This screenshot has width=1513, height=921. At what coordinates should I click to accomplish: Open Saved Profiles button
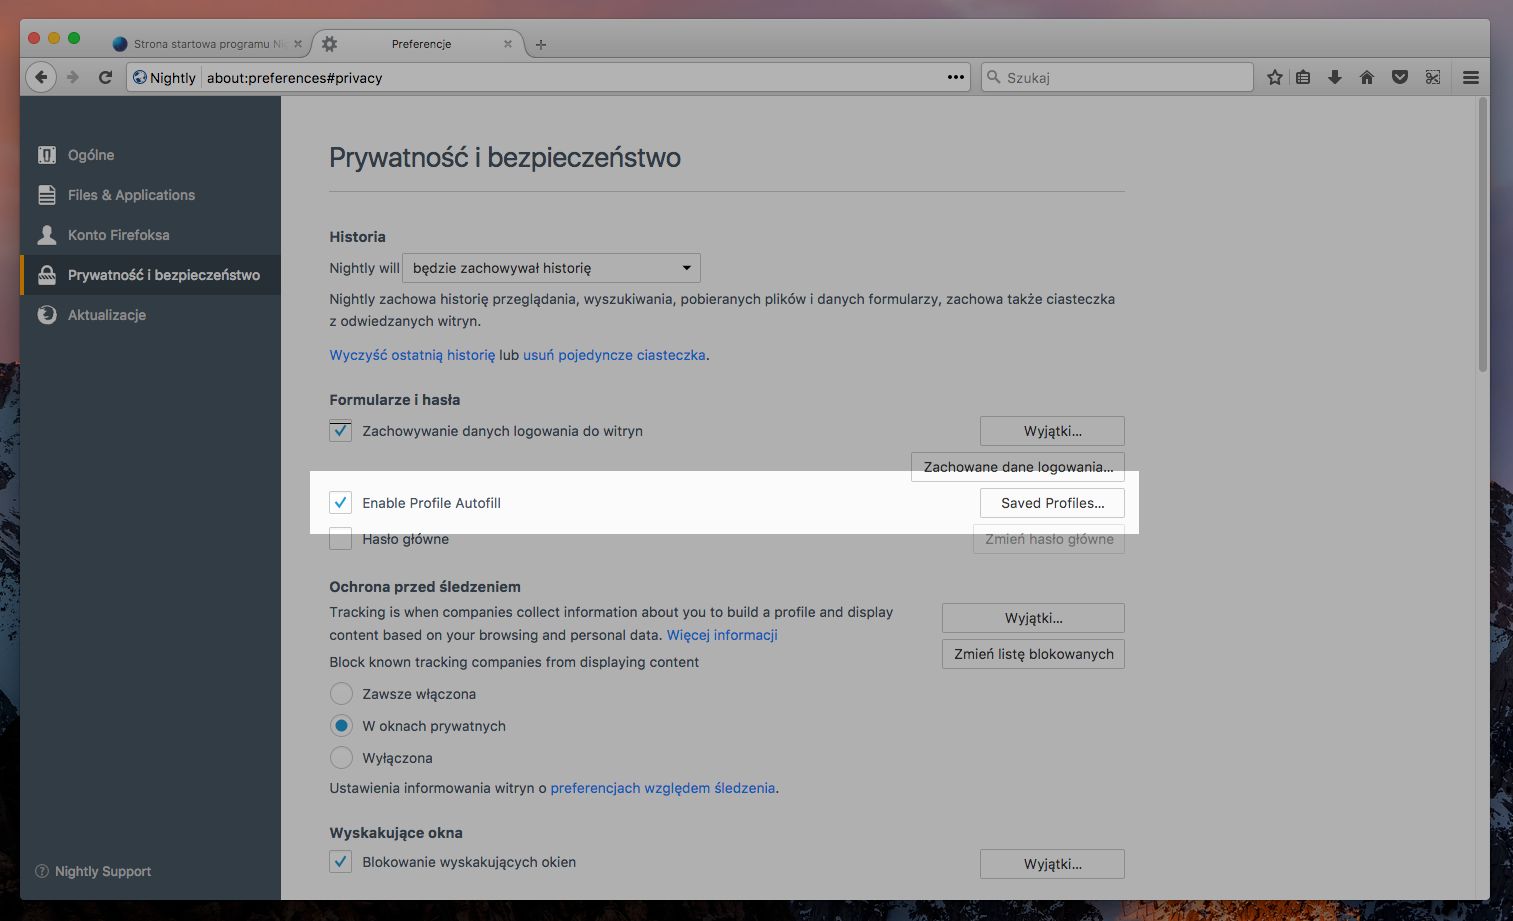click(x=1052, y=503)
